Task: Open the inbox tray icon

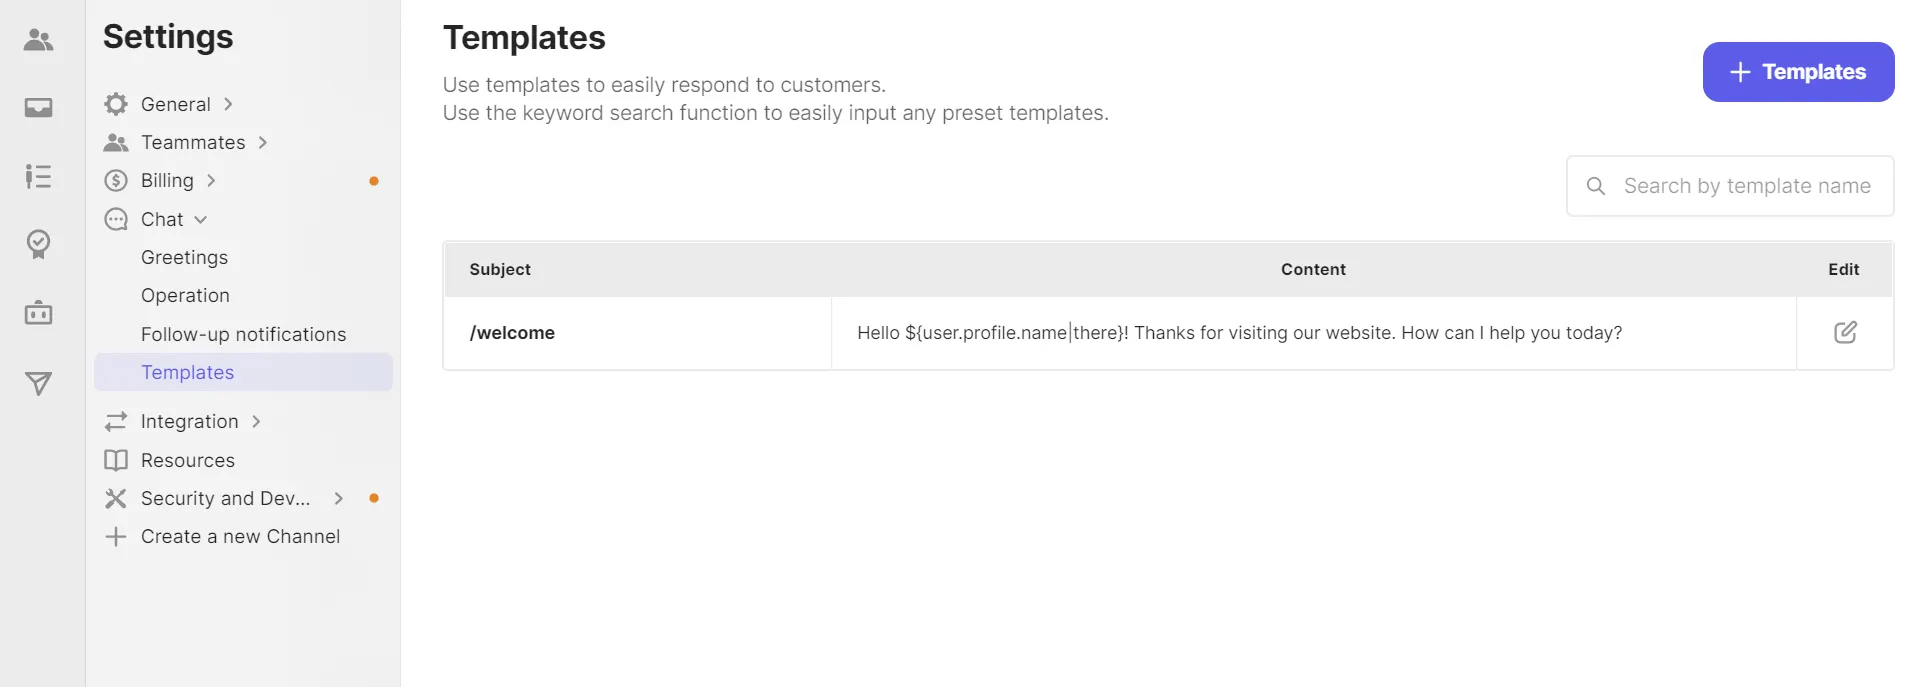Action: click(38, 108)
